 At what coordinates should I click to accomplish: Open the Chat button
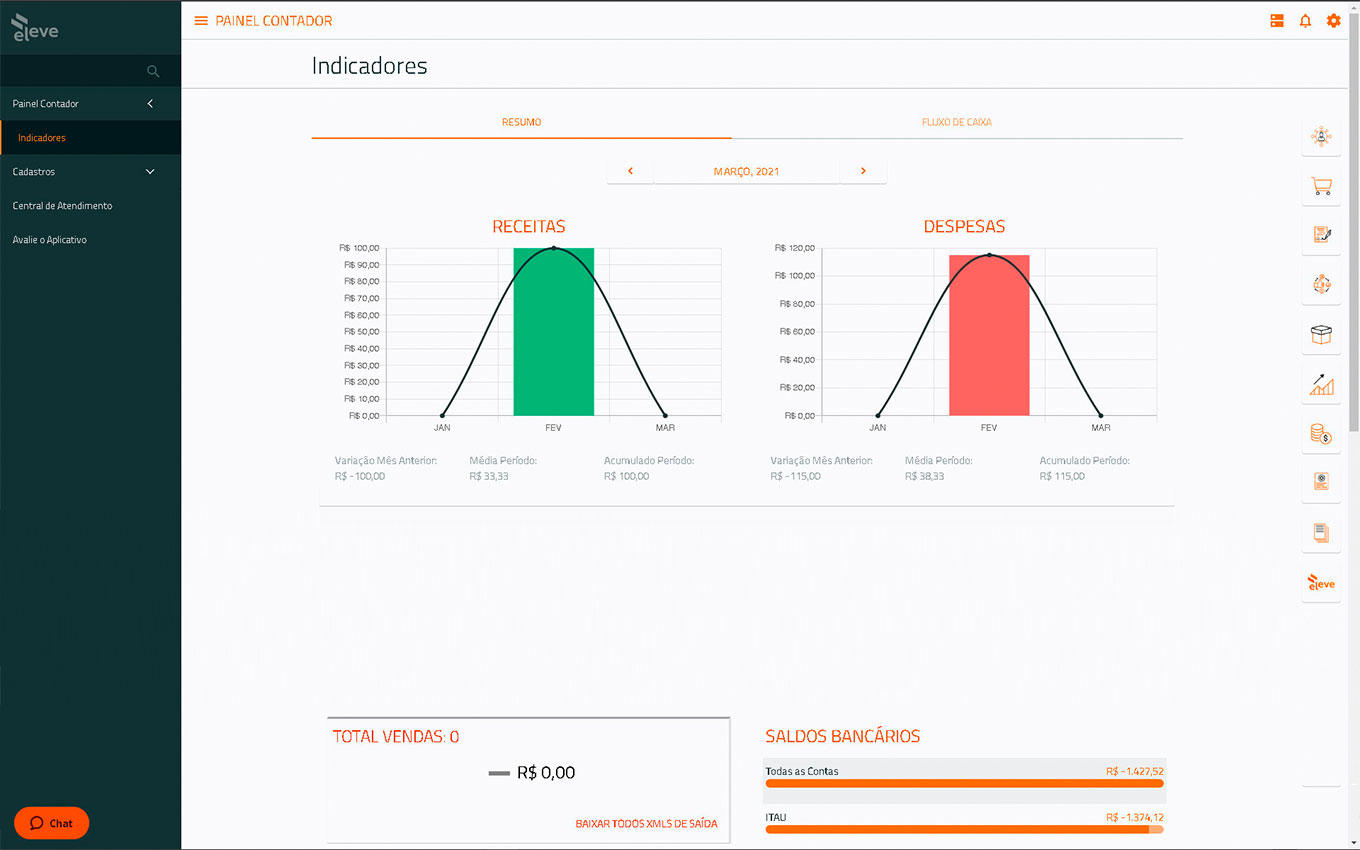tap(52, 823)
